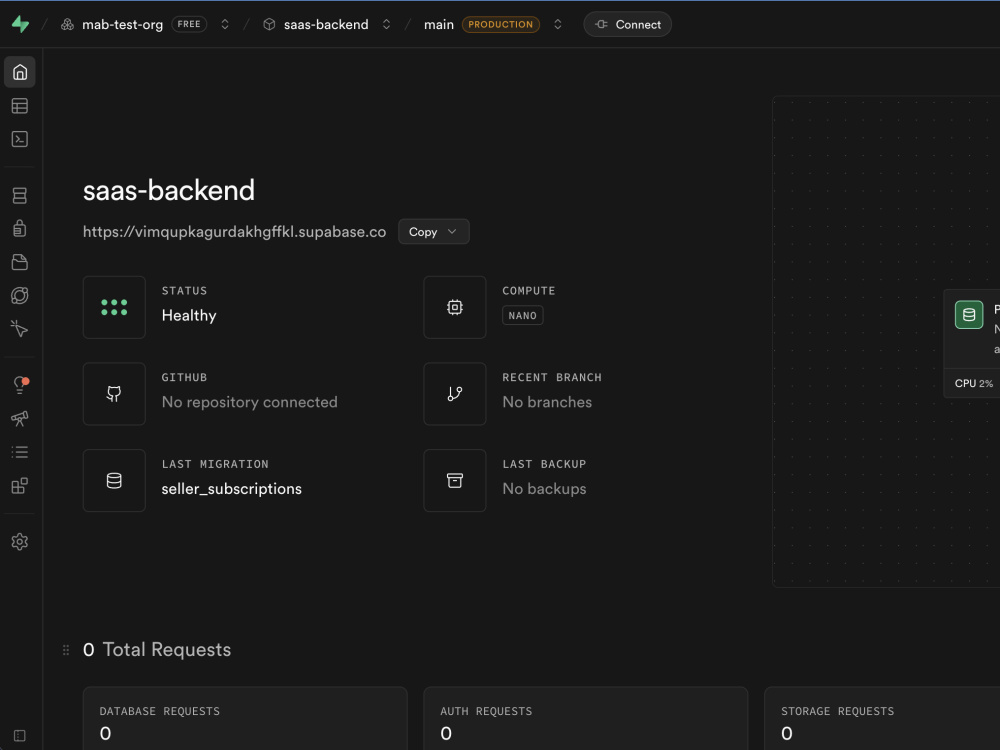Click the organization icon next to mab-test-org

pyautogui.click(x=67, y=24)
